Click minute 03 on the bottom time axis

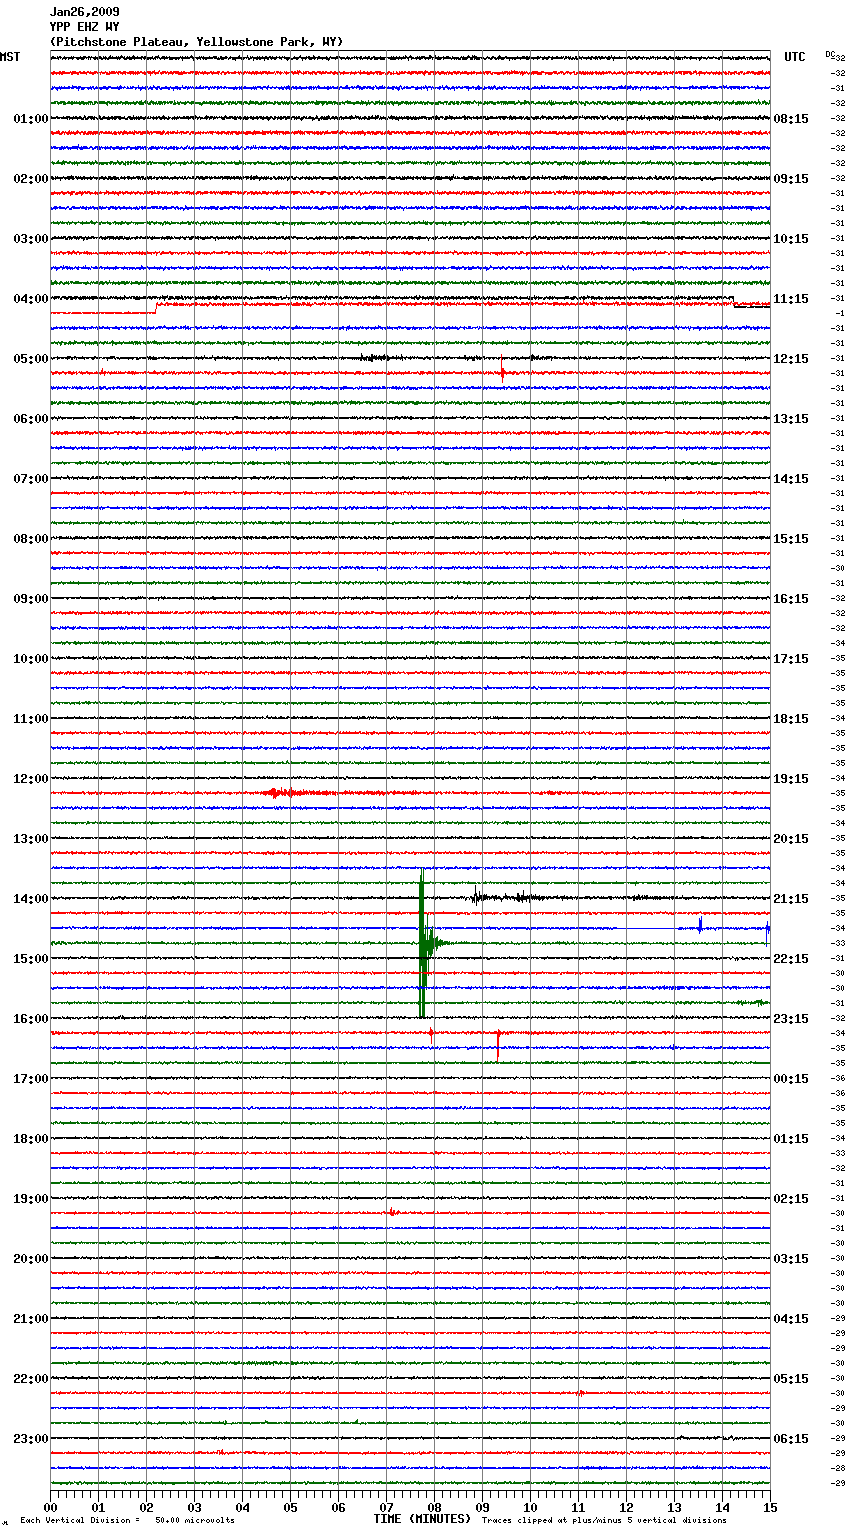pyautogui.click(x=194, y=1507)
